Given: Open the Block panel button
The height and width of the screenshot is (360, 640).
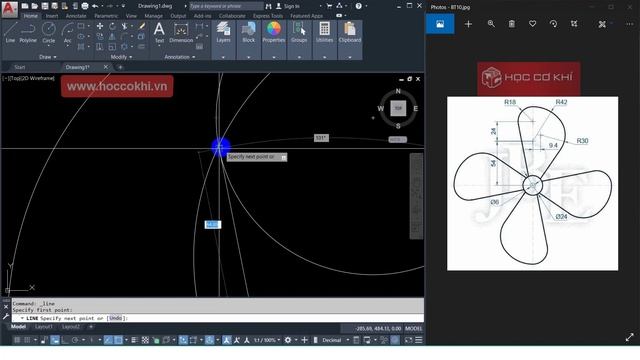Looking at the screenshot, I should [x=248, y=32].
